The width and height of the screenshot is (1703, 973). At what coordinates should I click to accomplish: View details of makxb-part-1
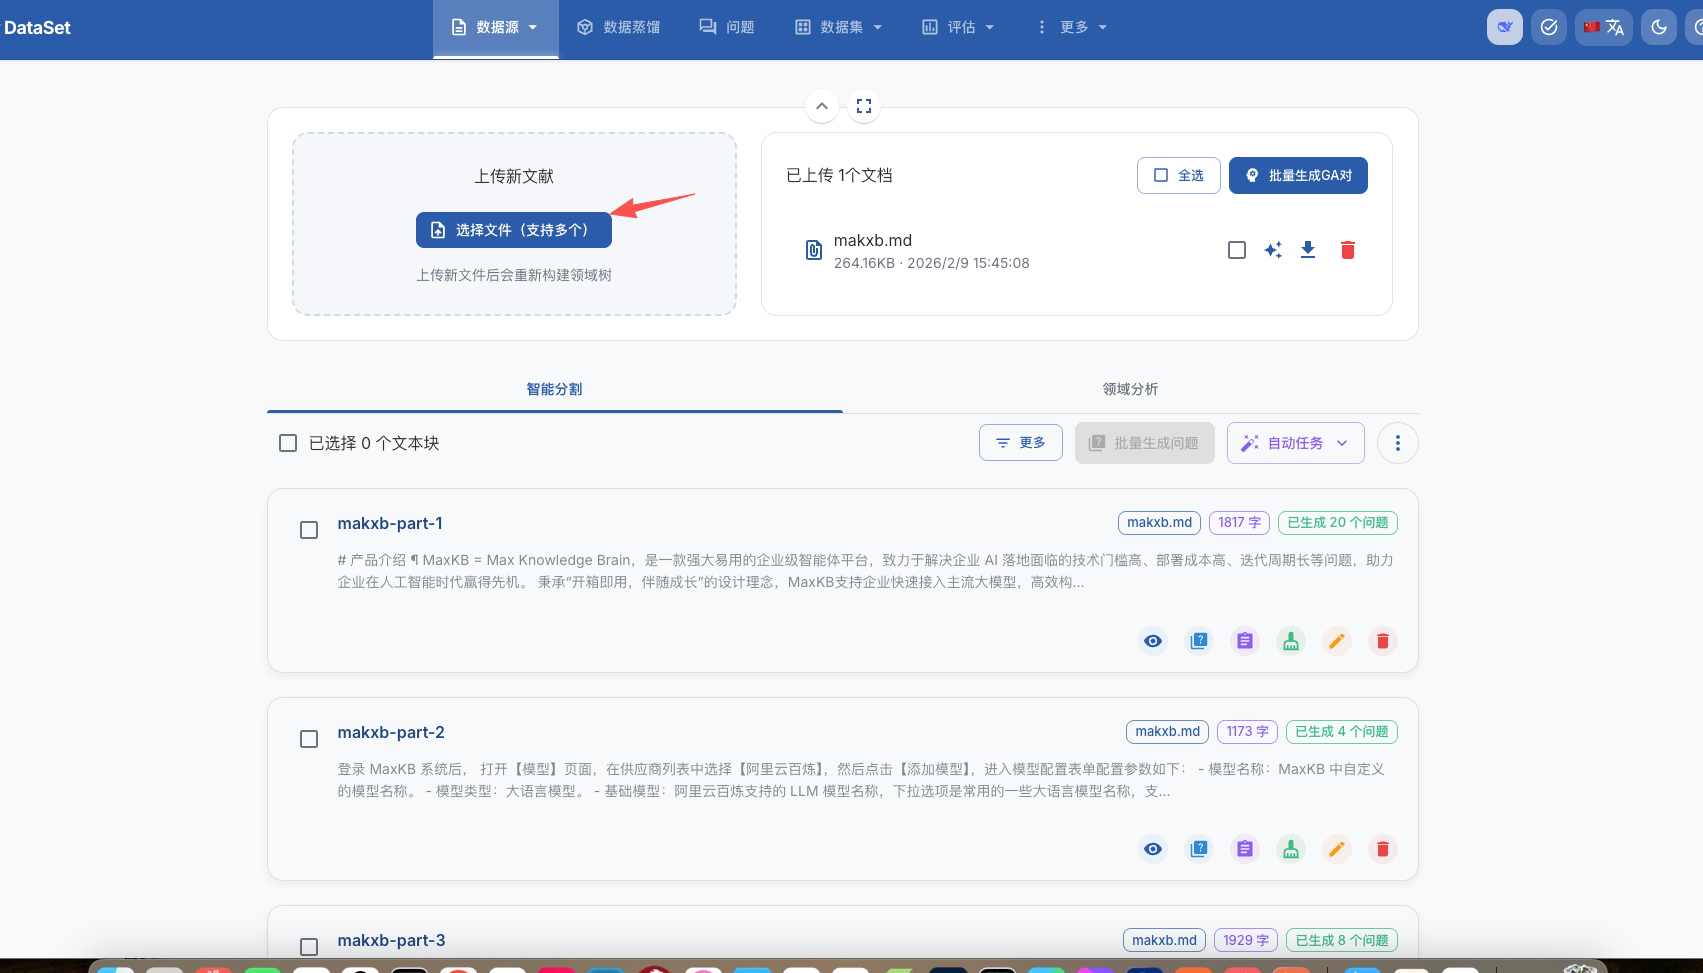tap(1153, 641)
